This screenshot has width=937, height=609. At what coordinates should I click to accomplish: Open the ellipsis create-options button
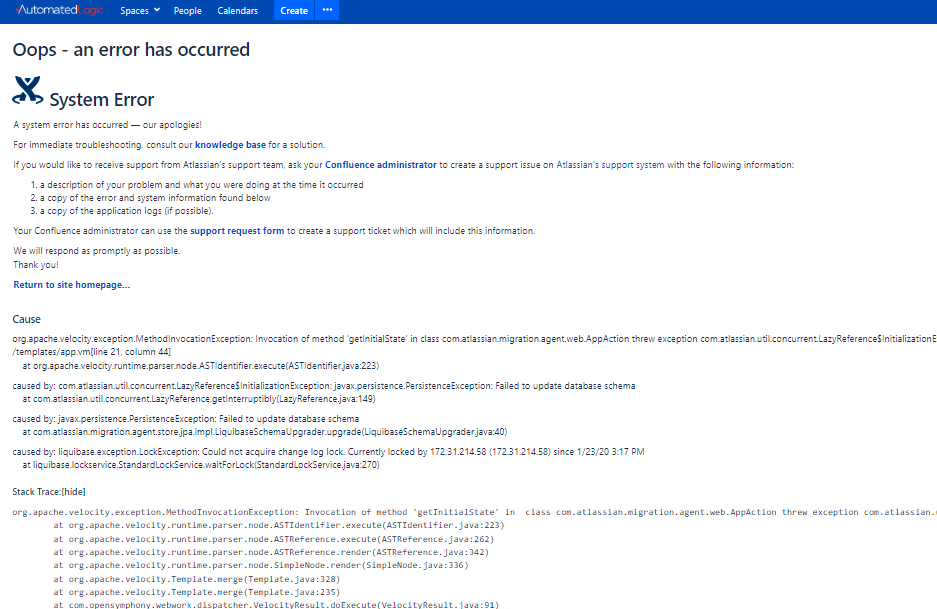[x=327, y=10]
